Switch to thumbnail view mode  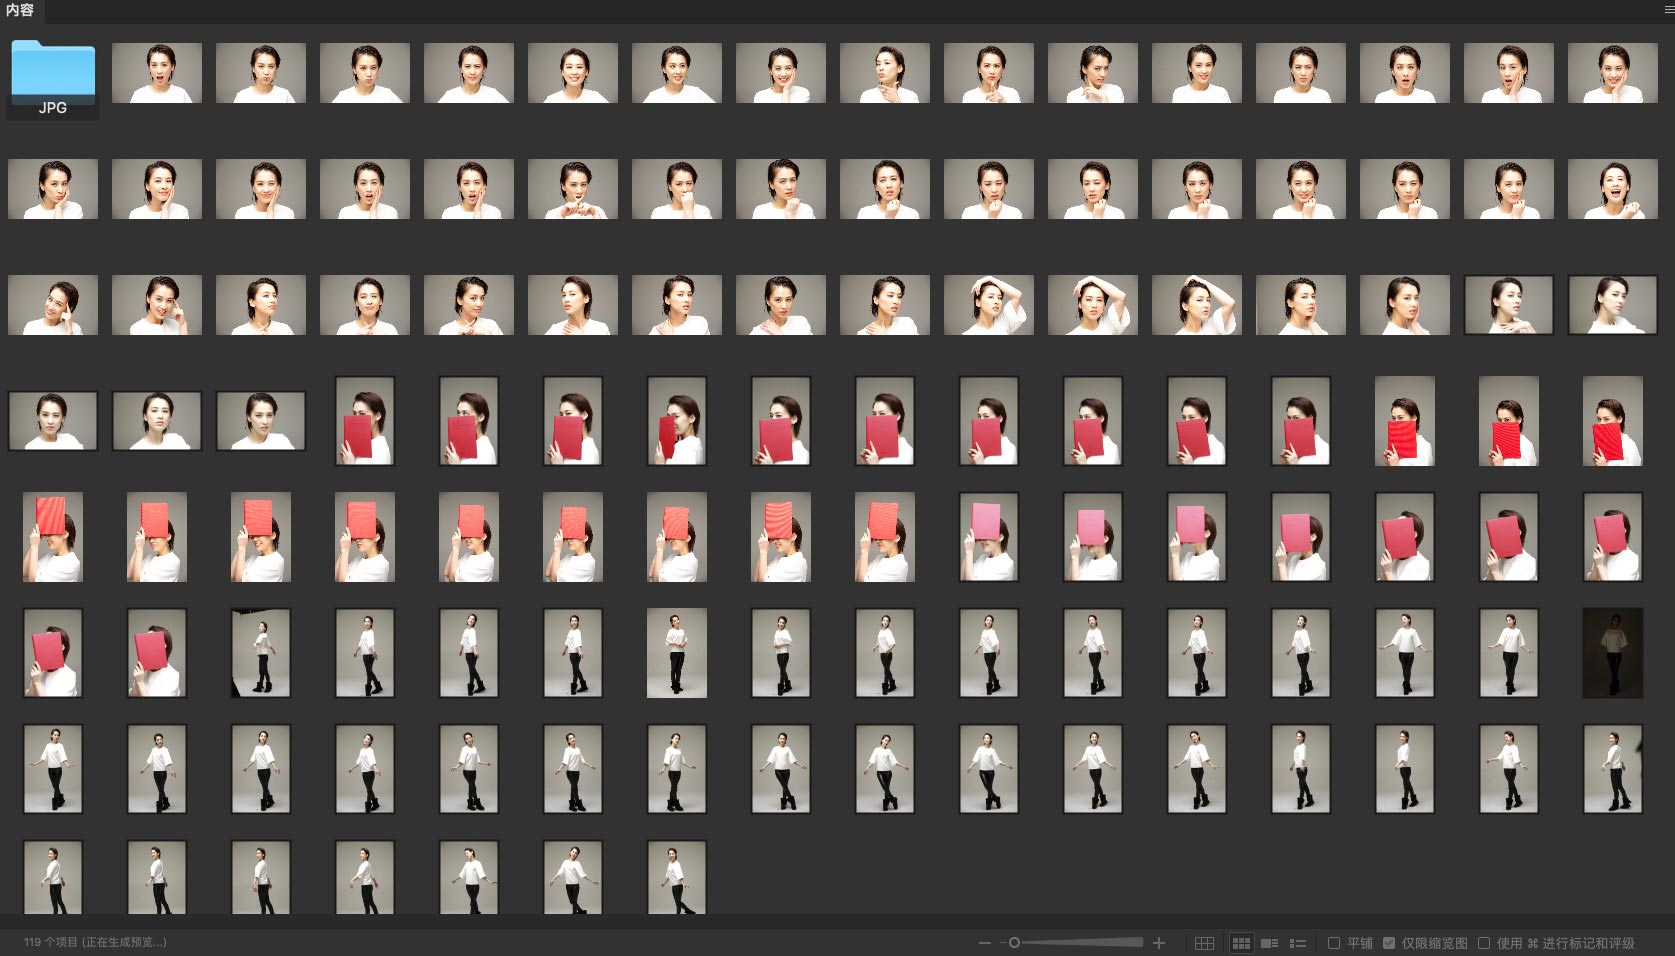[x=1241, y=943]
